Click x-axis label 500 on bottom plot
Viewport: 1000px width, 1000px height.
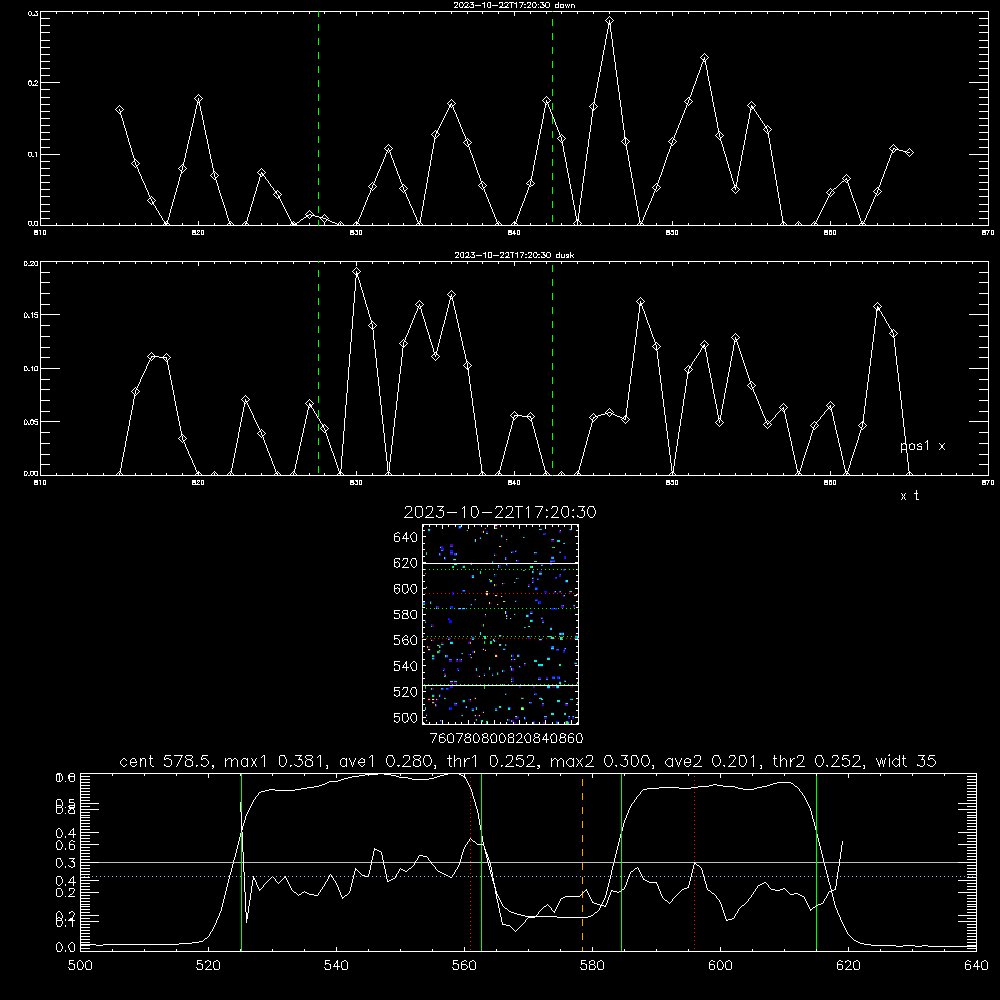click(80, 966)
